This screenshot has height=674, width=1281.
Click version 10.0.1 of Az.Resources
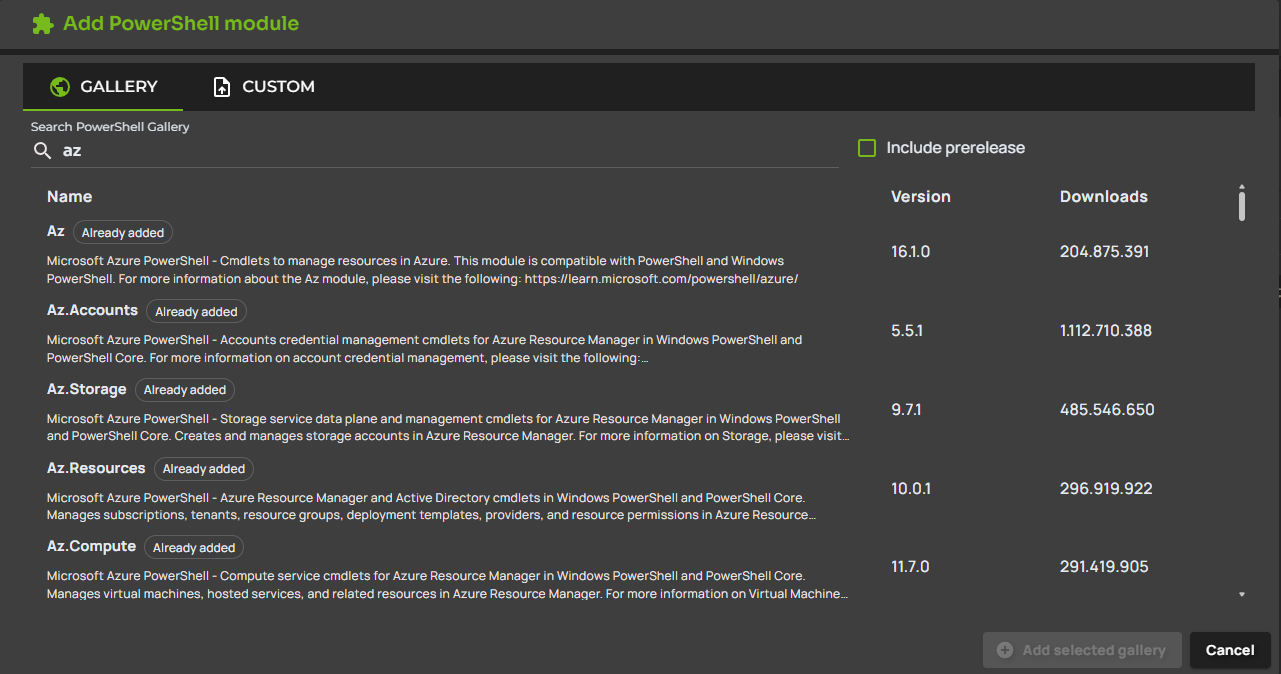click(x=910, y=488)
